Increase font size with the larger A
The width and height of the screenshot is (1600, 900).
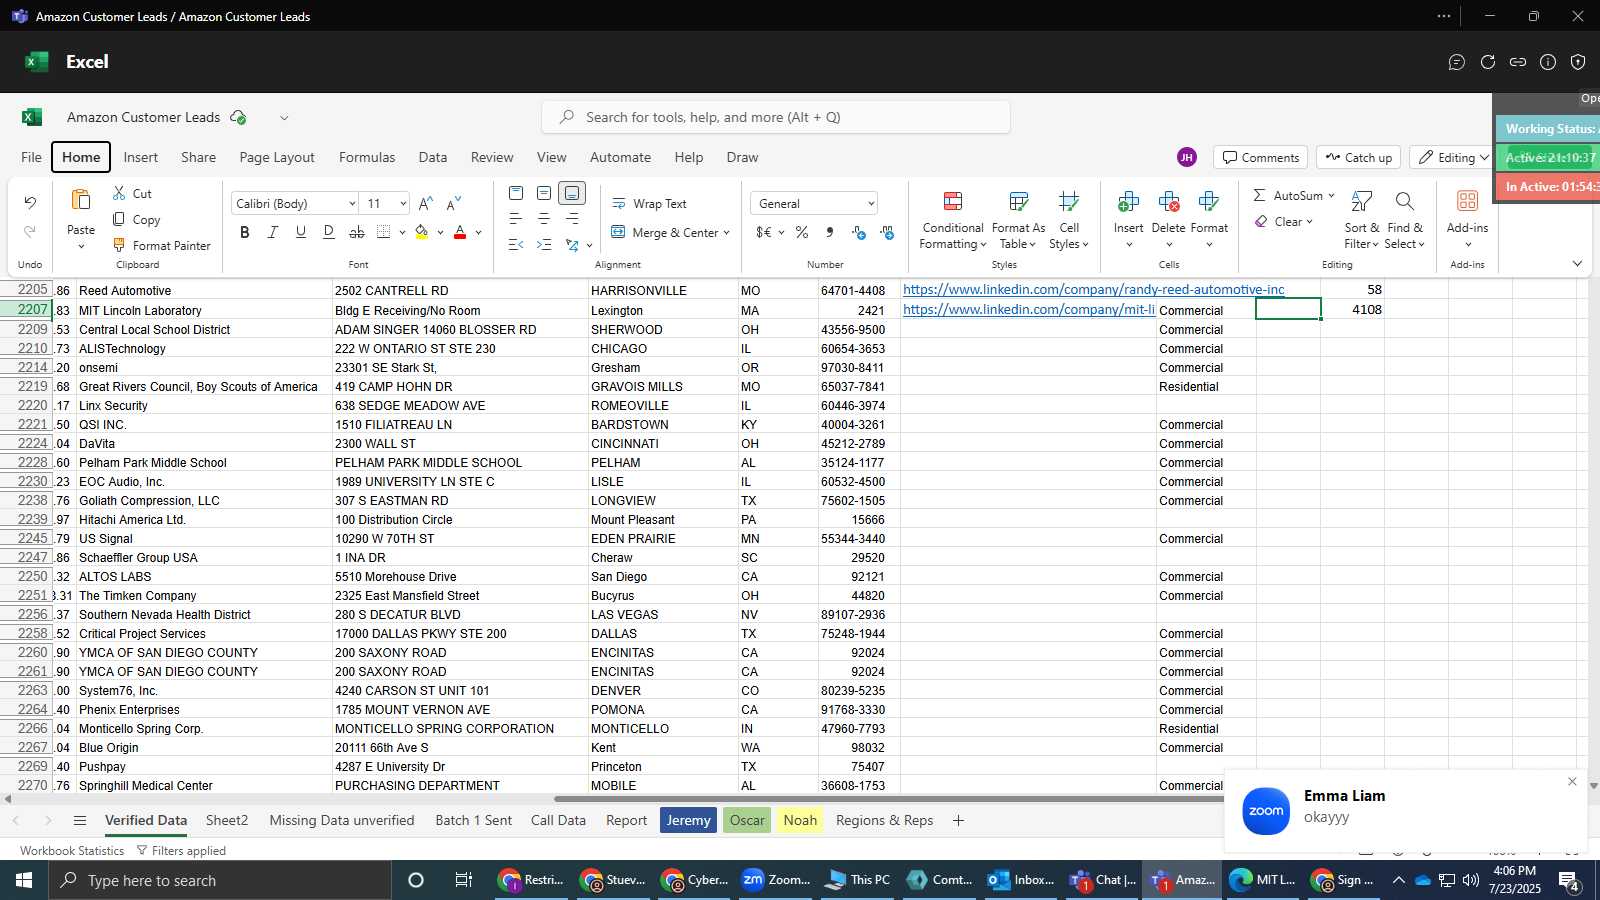click(426, 203)
